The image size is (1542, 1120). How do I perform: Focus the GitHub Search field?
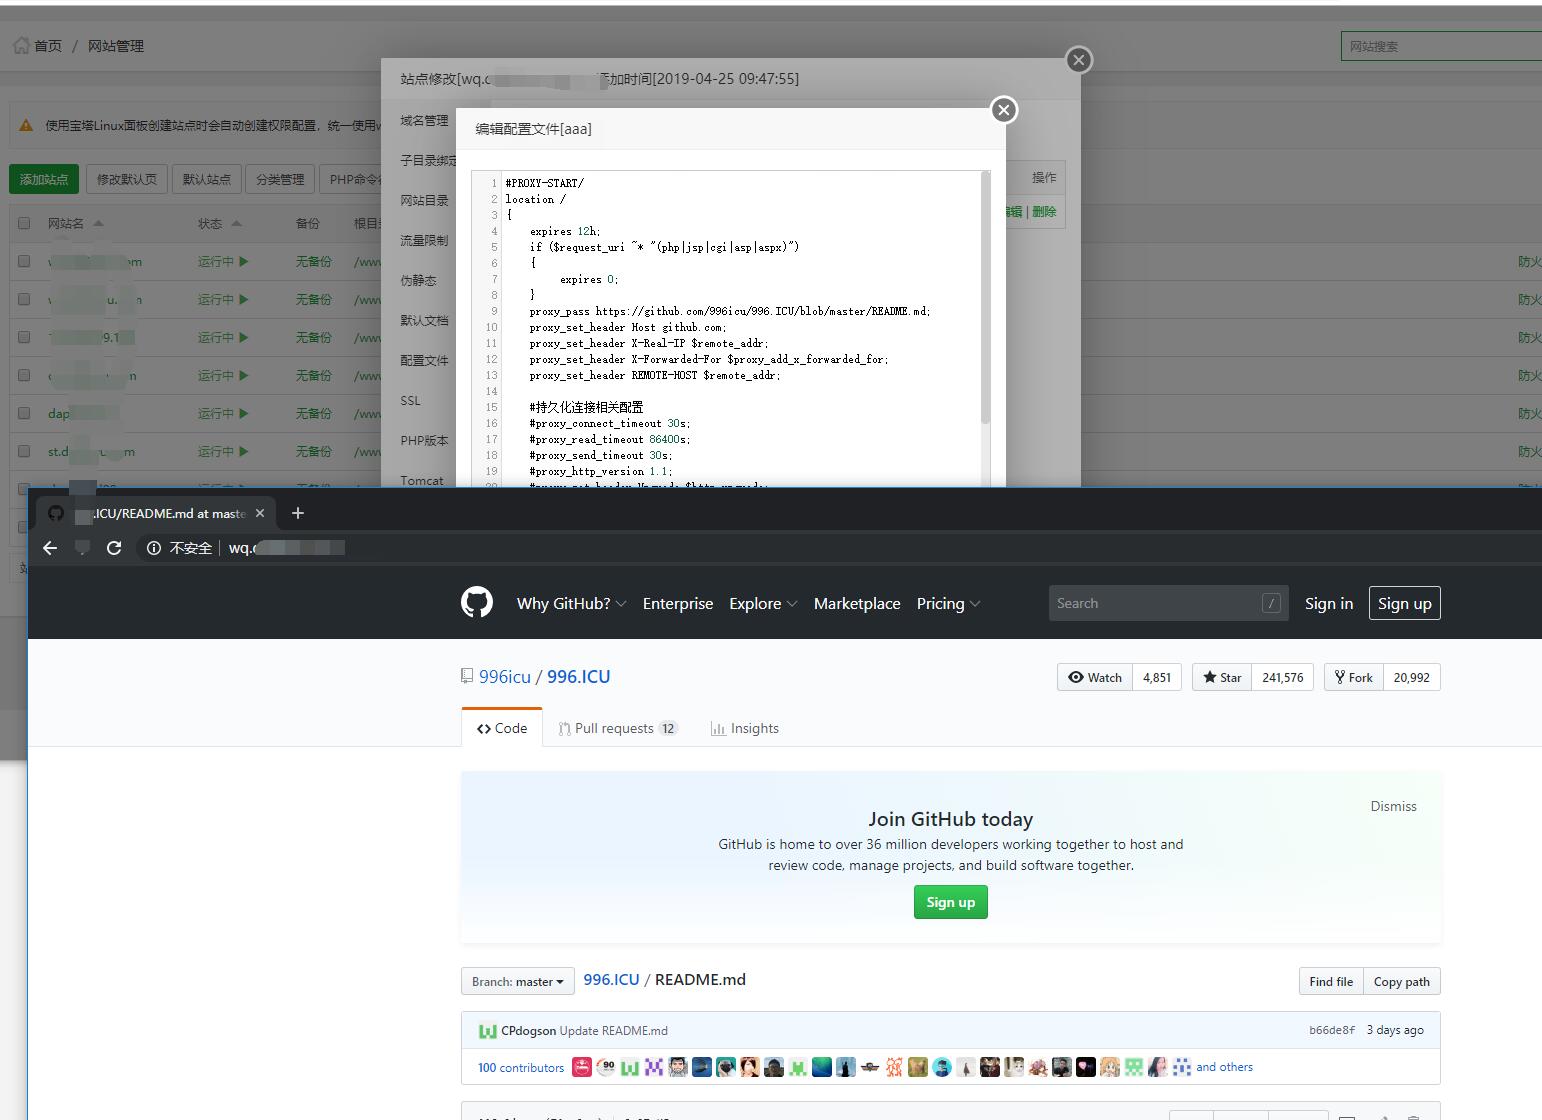1169,603
